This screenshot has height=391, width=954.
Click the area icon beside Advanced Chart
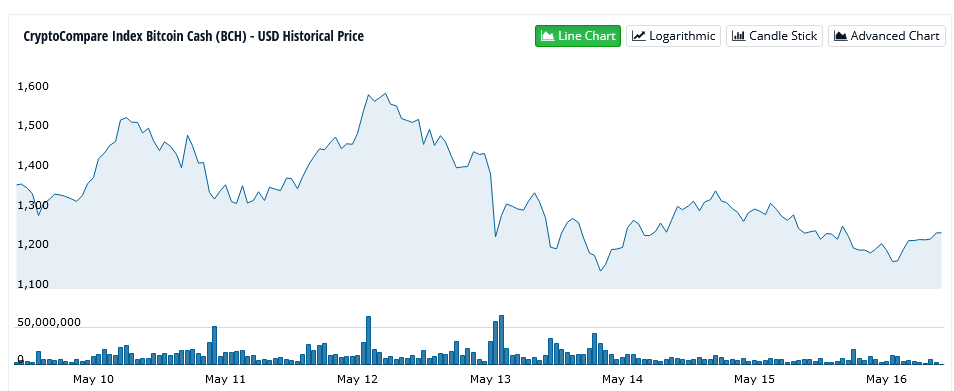840,36
